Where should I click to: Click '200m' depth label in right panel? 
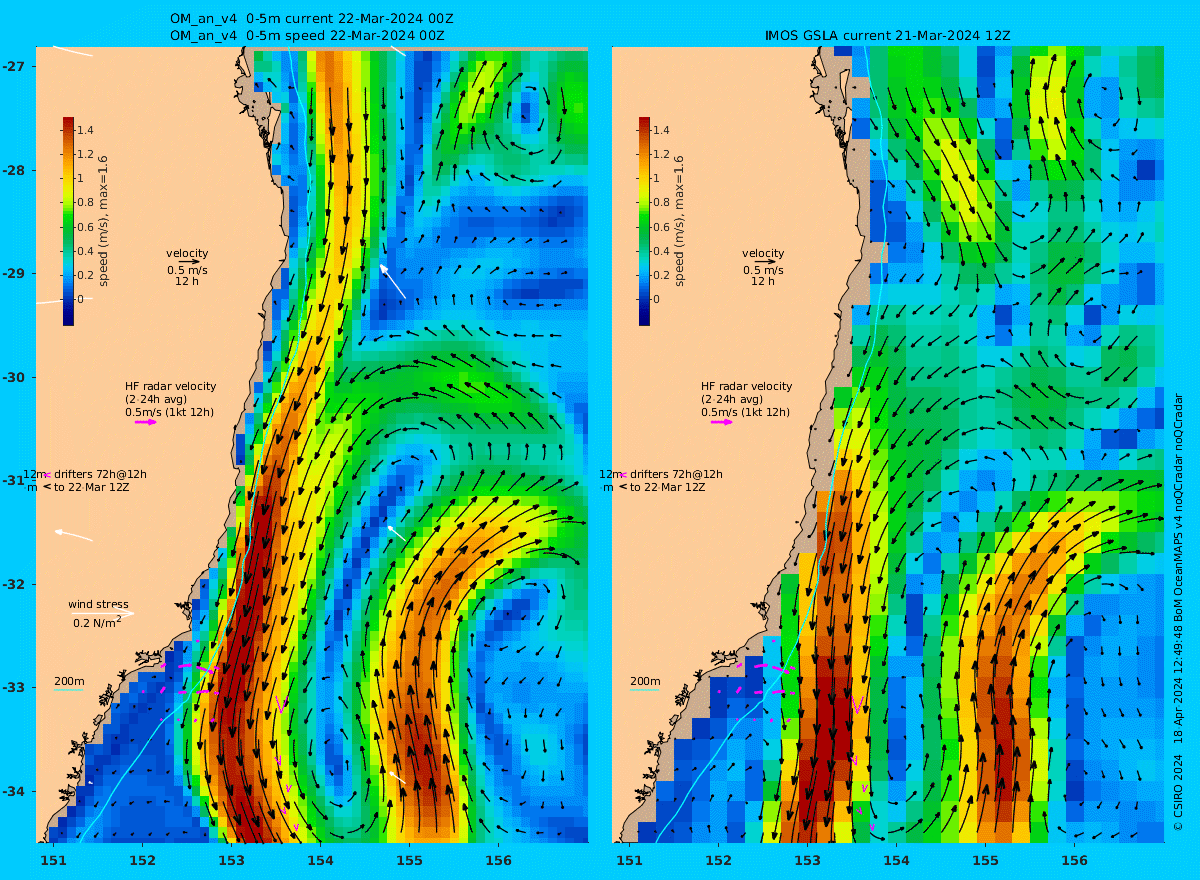click(645, 681)
